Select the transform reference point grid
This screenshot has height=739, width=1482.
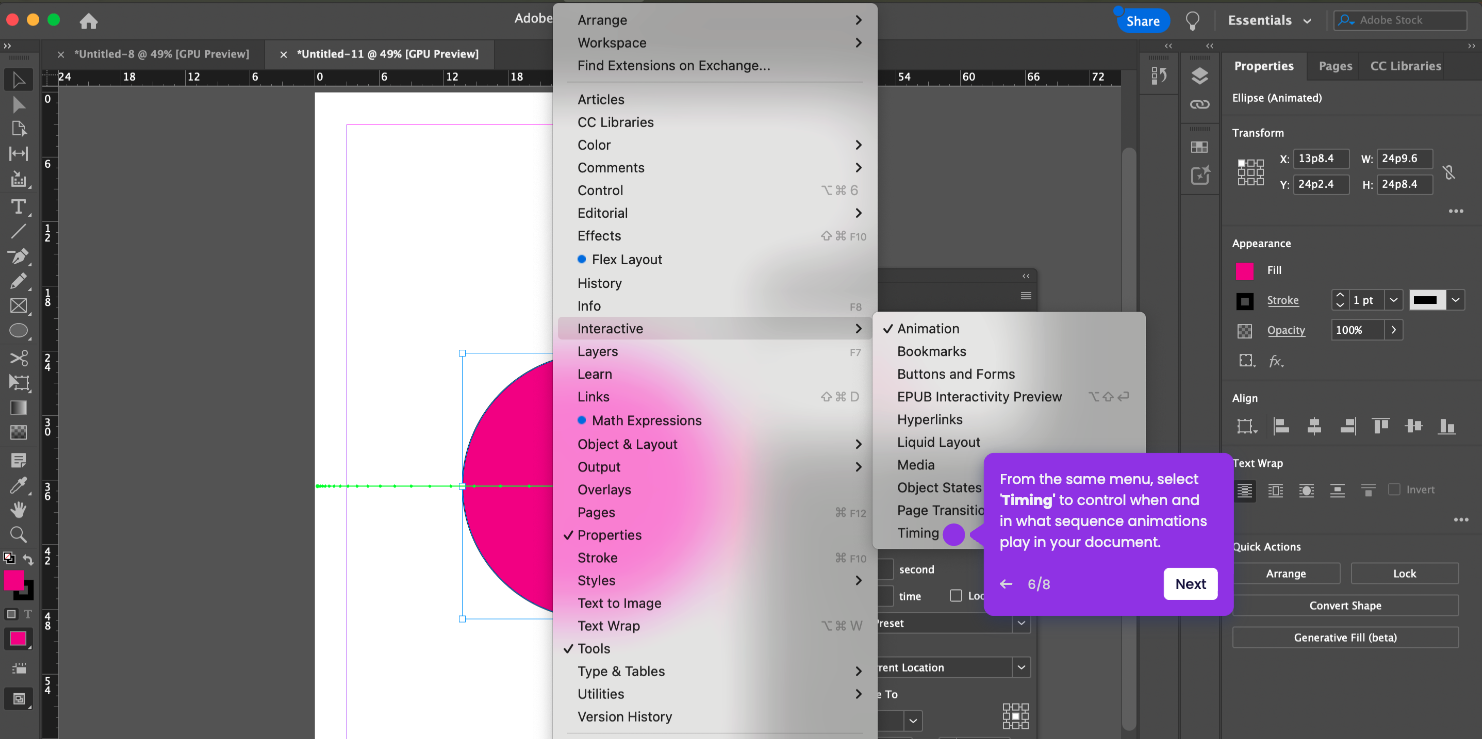(1250, 172)
